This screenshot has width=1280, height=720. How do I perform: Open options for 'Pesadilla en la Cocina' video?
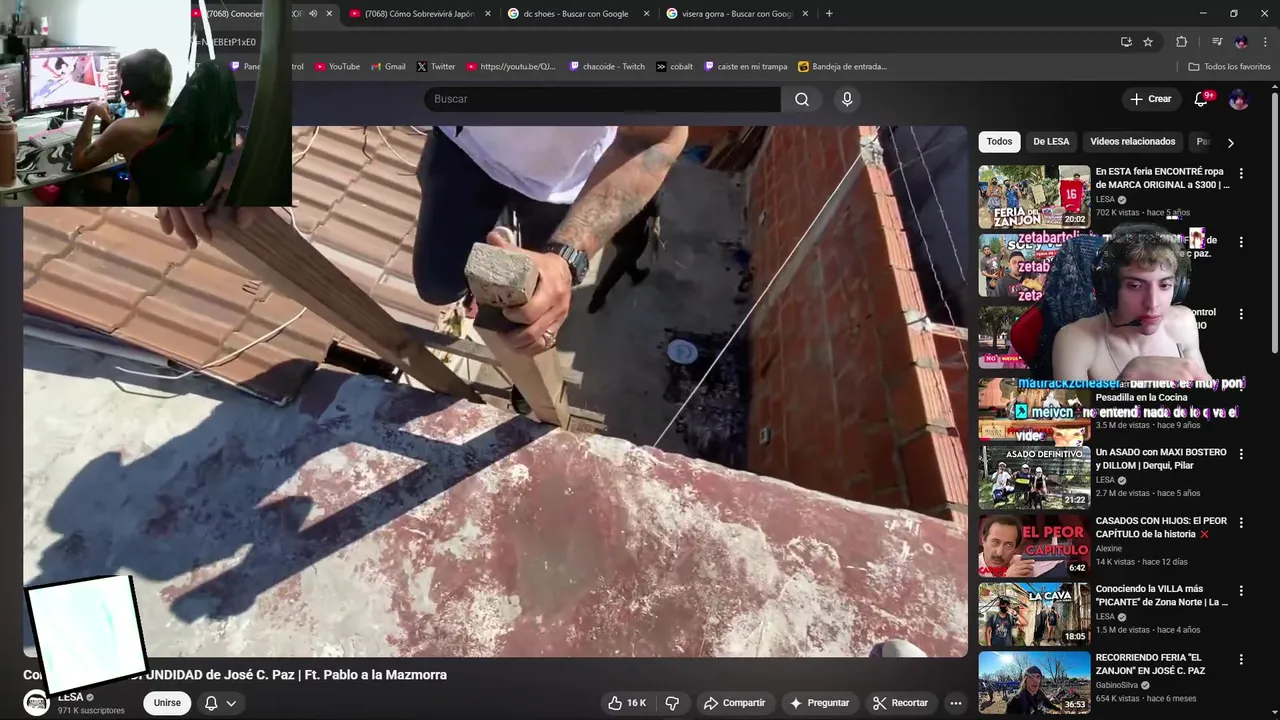point(1241,386)
